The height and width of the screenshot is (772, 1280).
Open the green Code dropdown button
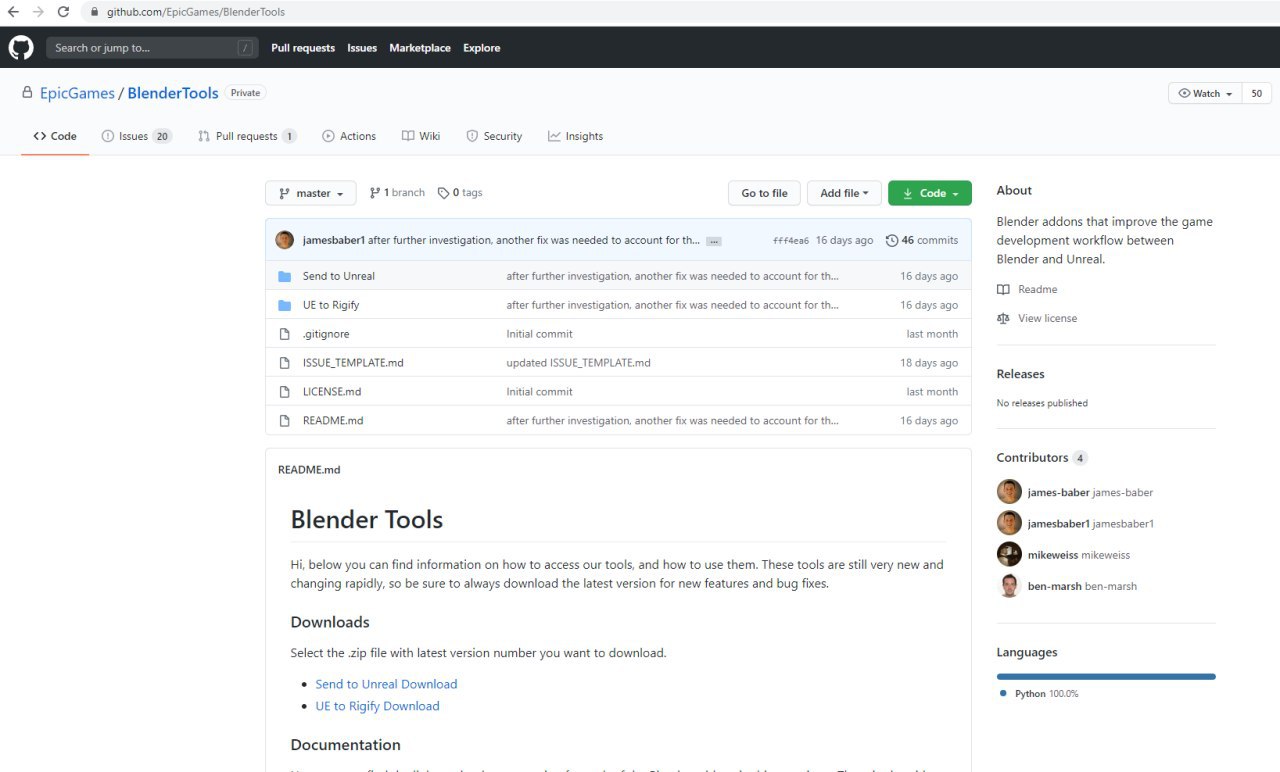(x=930, y=193)
